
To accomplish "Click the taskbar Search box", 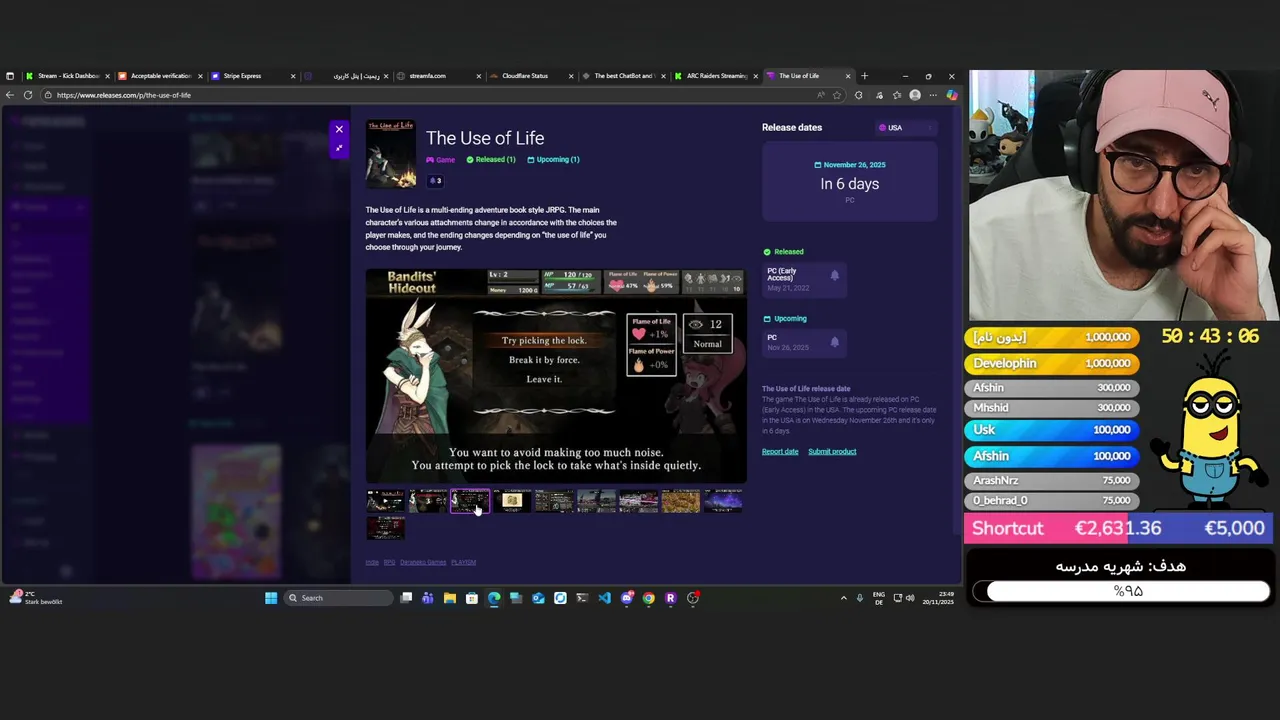I will pos(338,598).
